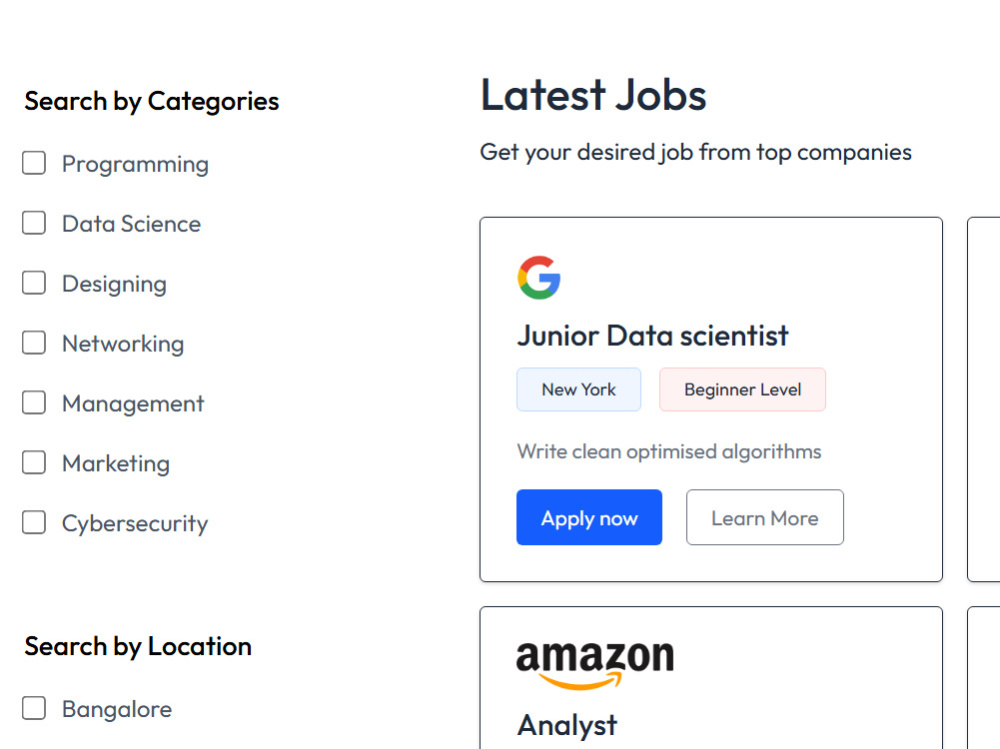Check the Bangalore location checkbox
The image size is (1000, 749).
[x=34, y=708]
